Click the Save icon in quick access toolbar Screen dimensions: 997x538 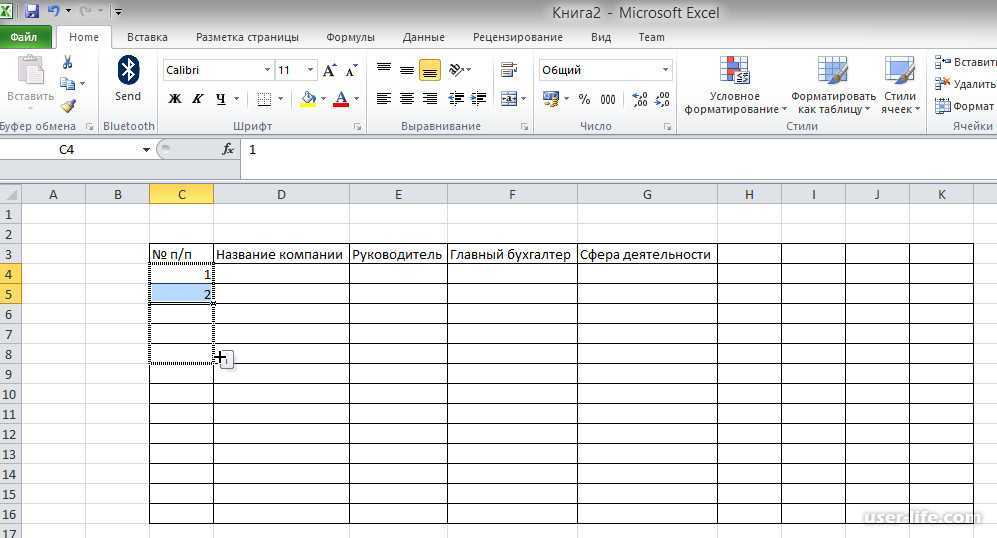(31, 11)
